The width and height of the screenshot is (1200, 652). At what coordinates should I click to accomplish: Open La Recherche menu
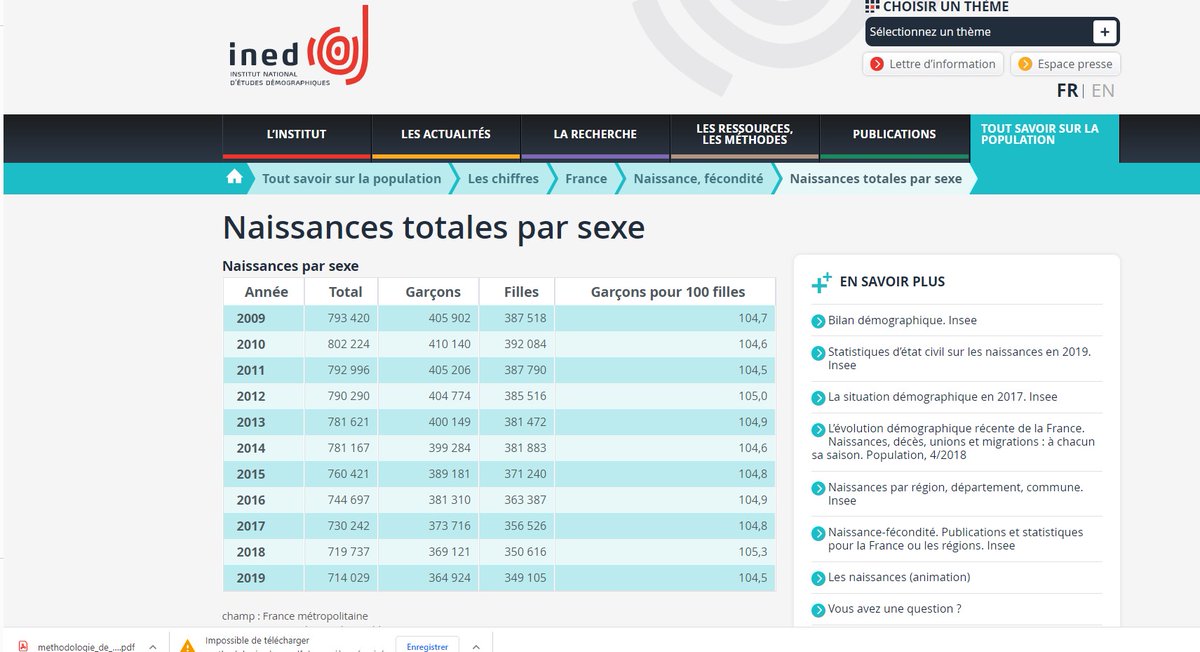coord(595,135)
